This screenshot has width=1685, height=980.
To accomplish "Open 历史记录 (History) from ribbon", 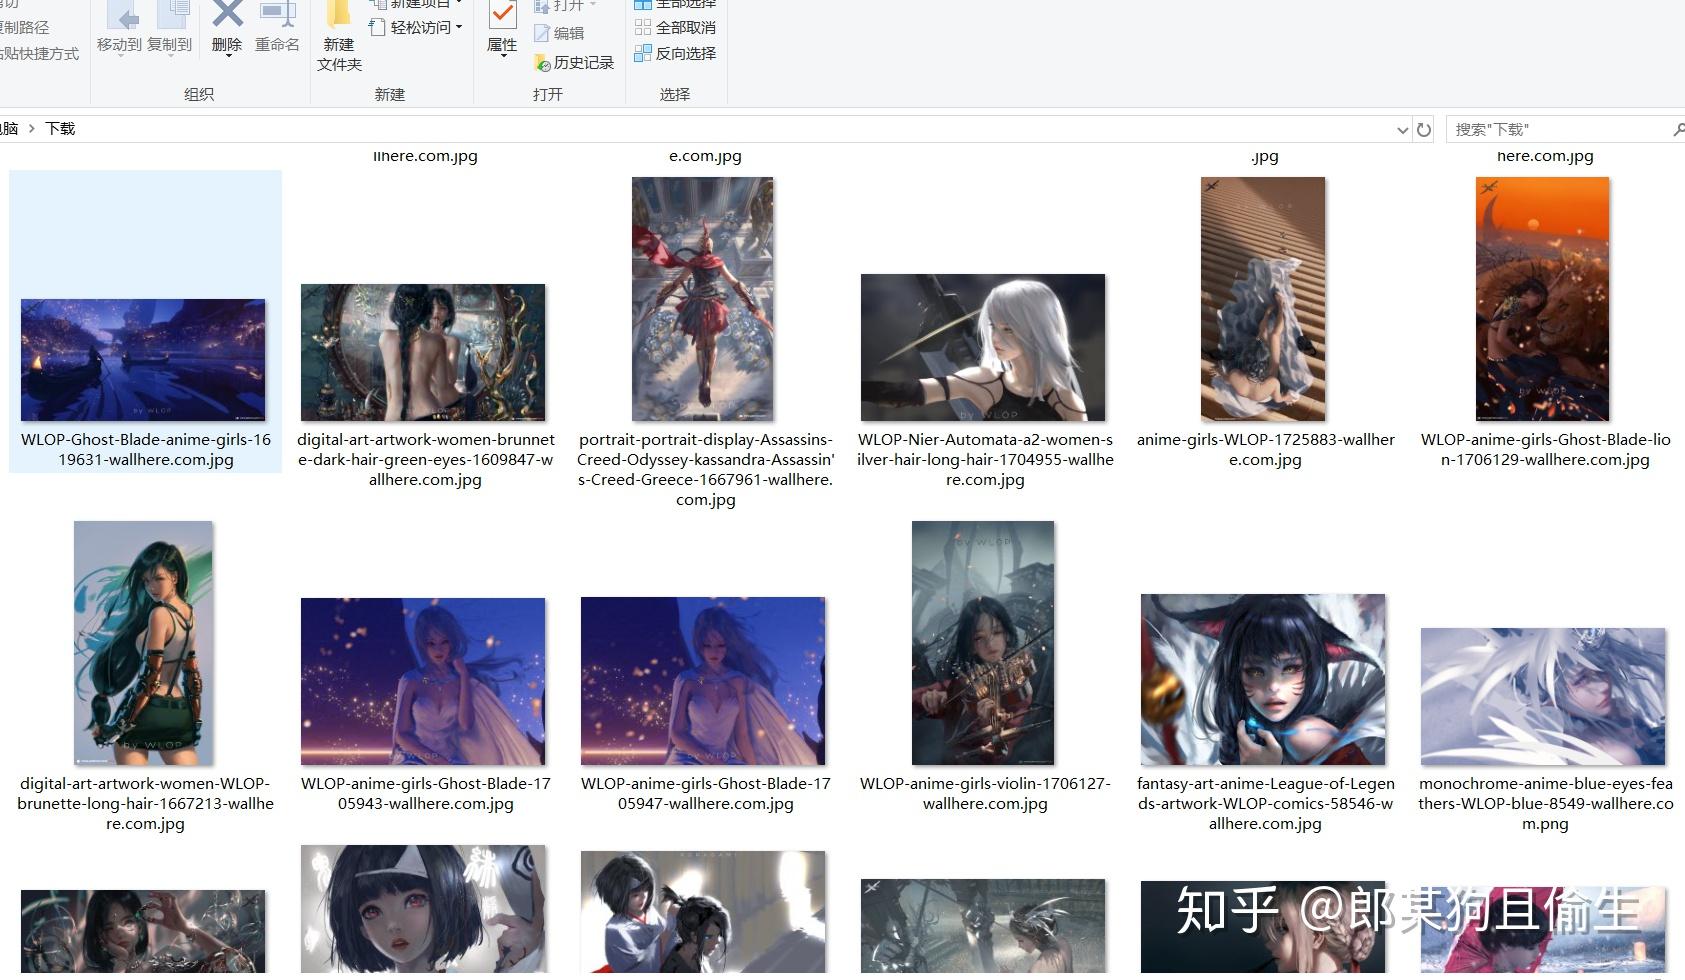I will tap(575, 63).
